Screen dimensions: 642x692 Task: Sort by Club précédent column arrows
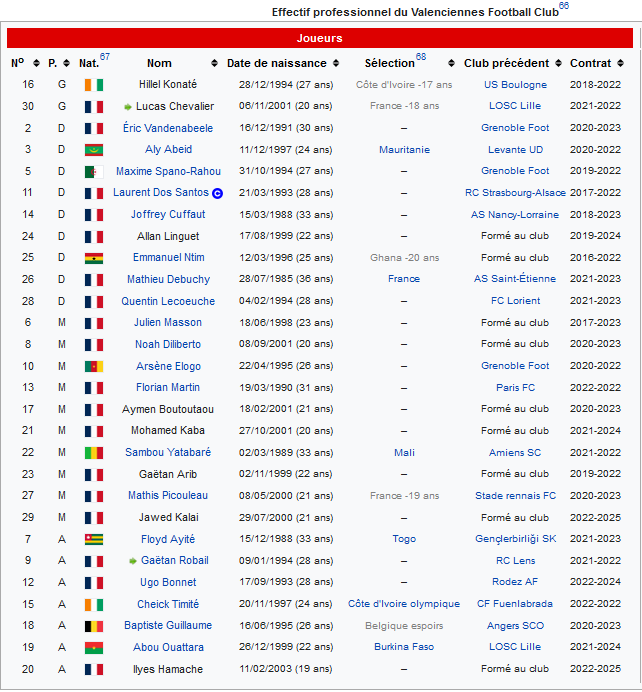(558, 64)
